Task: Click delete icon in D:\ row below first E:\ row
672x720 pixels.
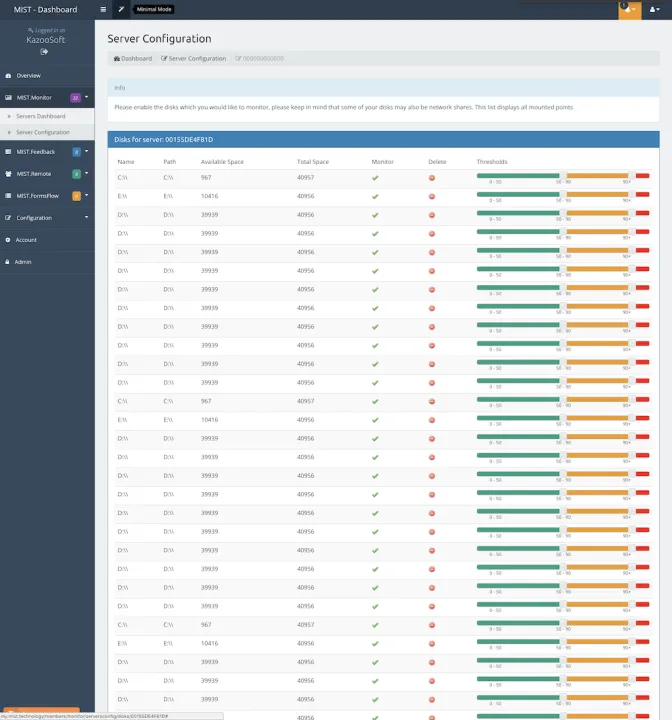Action: coord(432,215)
